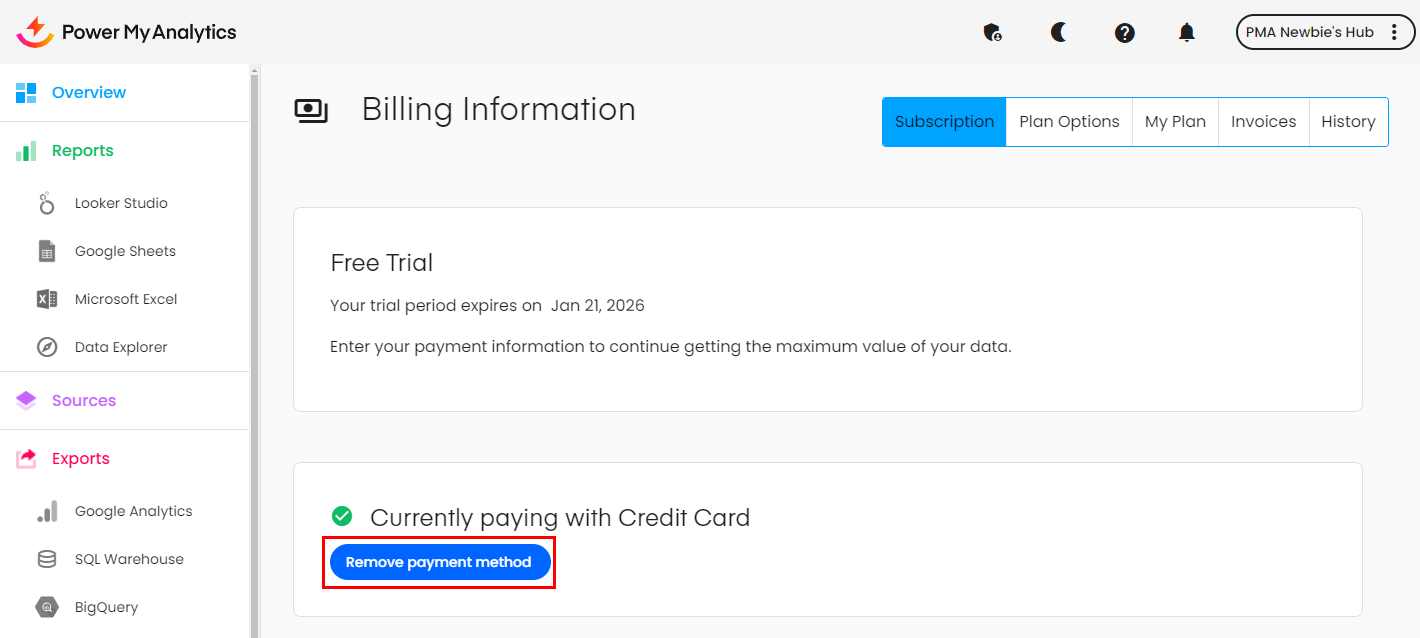Click the Power My Analytics logo
Screen dimensions: 1420x638
127,32
